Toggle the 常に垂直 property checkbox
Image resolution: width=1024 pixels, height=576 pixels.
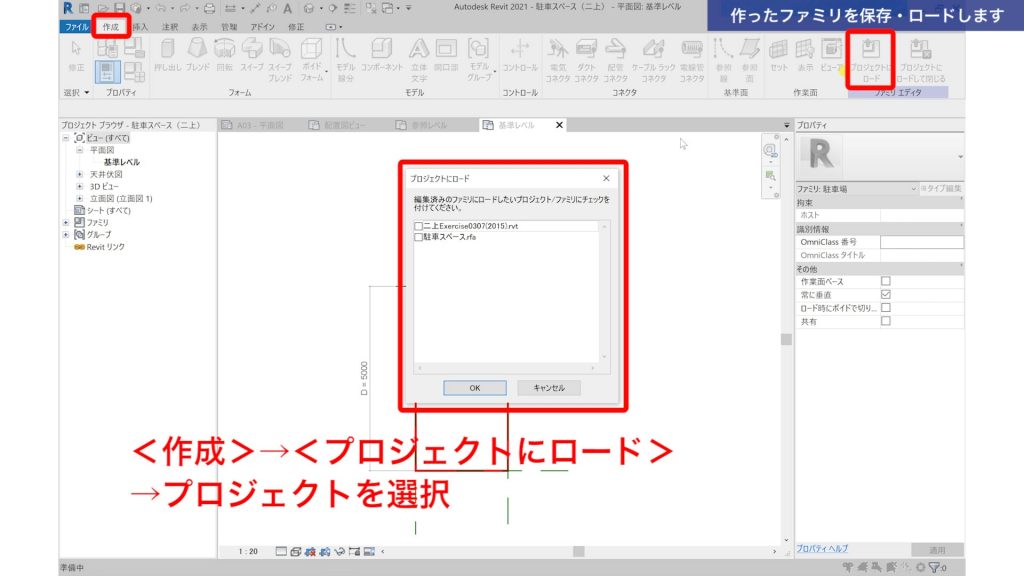[885, 295]
